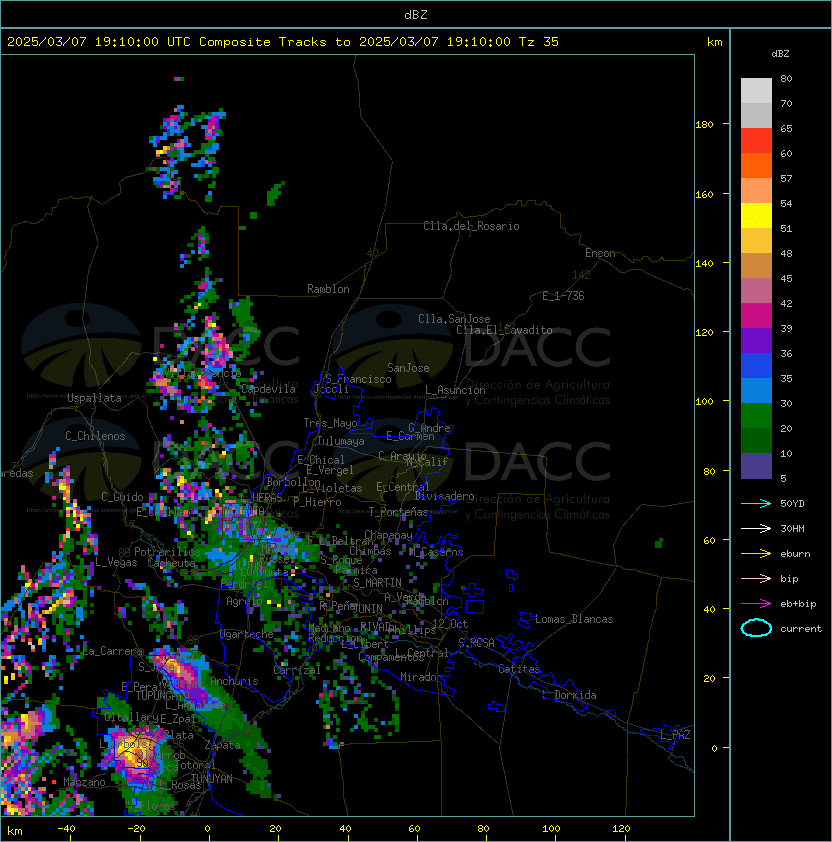This screenshot has width=832, height=842.
Task: Click the pink bip arrow icon
Action: [756, 578]
